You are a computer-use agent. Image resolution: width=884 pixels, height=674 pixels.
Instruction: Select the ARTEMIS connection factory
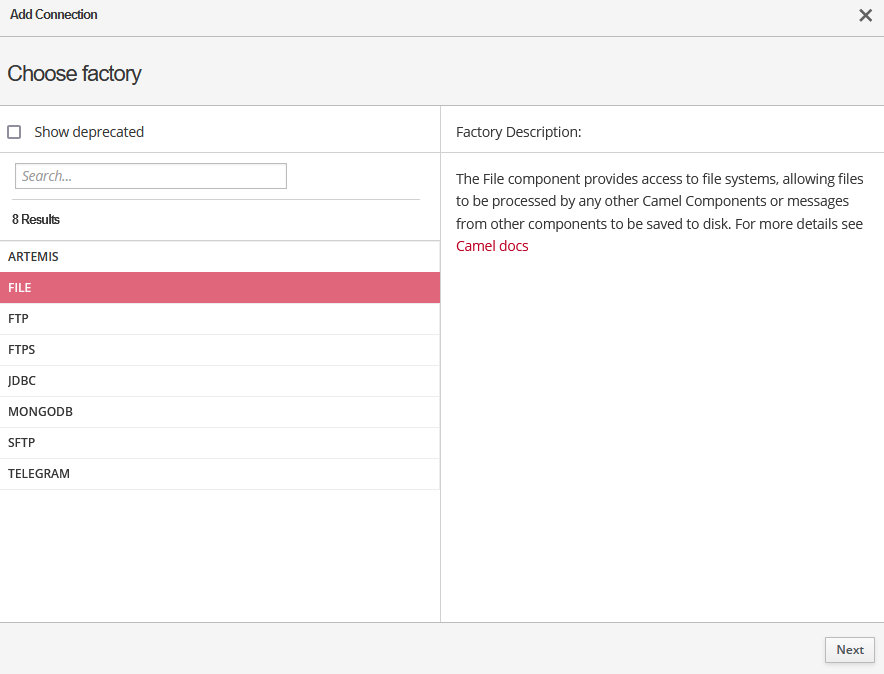pyautogui.click(x=33, y=256)
